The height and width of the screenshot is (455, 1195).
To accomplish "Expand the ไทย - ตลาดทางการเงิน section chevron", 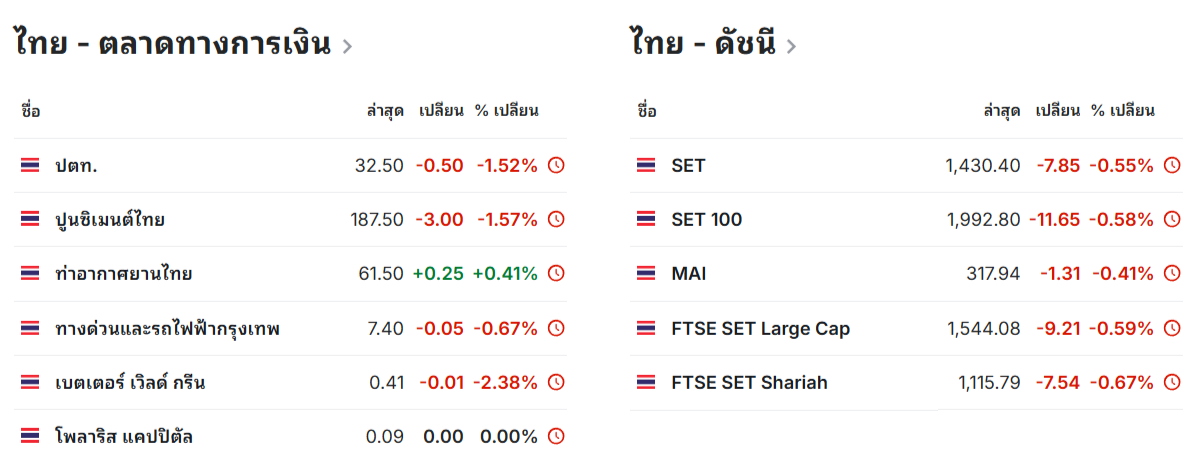I will coord(348,46).
